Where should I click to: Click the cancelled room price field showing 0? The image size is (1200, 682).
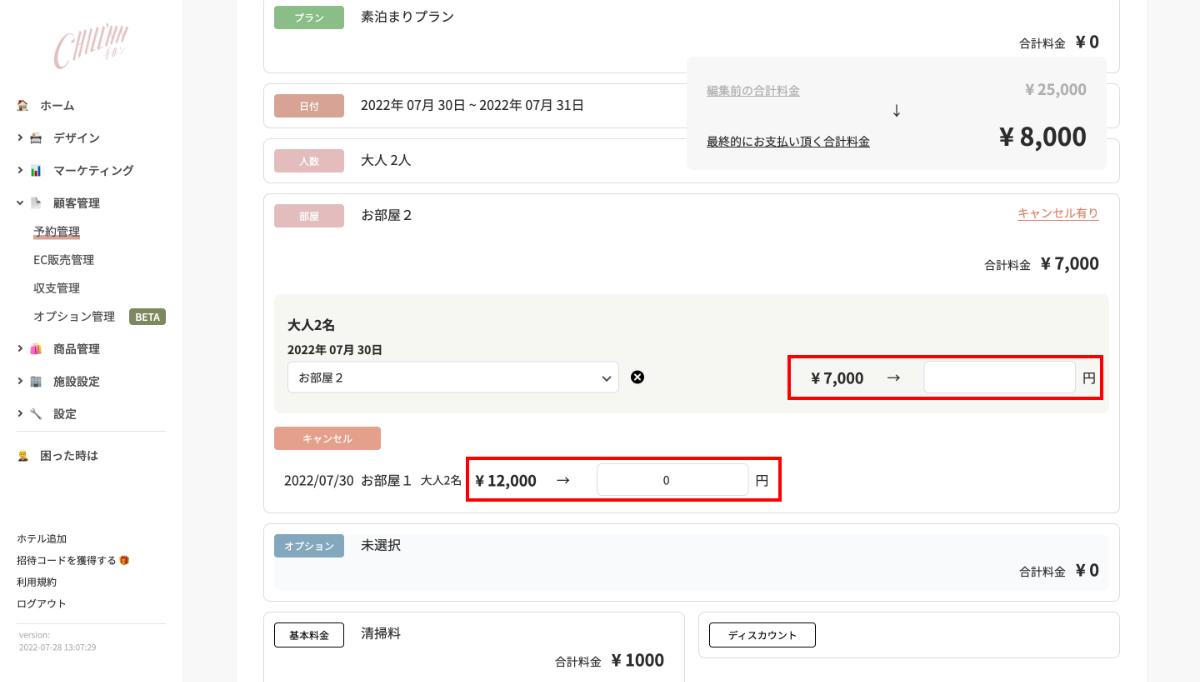click(672, 480)
